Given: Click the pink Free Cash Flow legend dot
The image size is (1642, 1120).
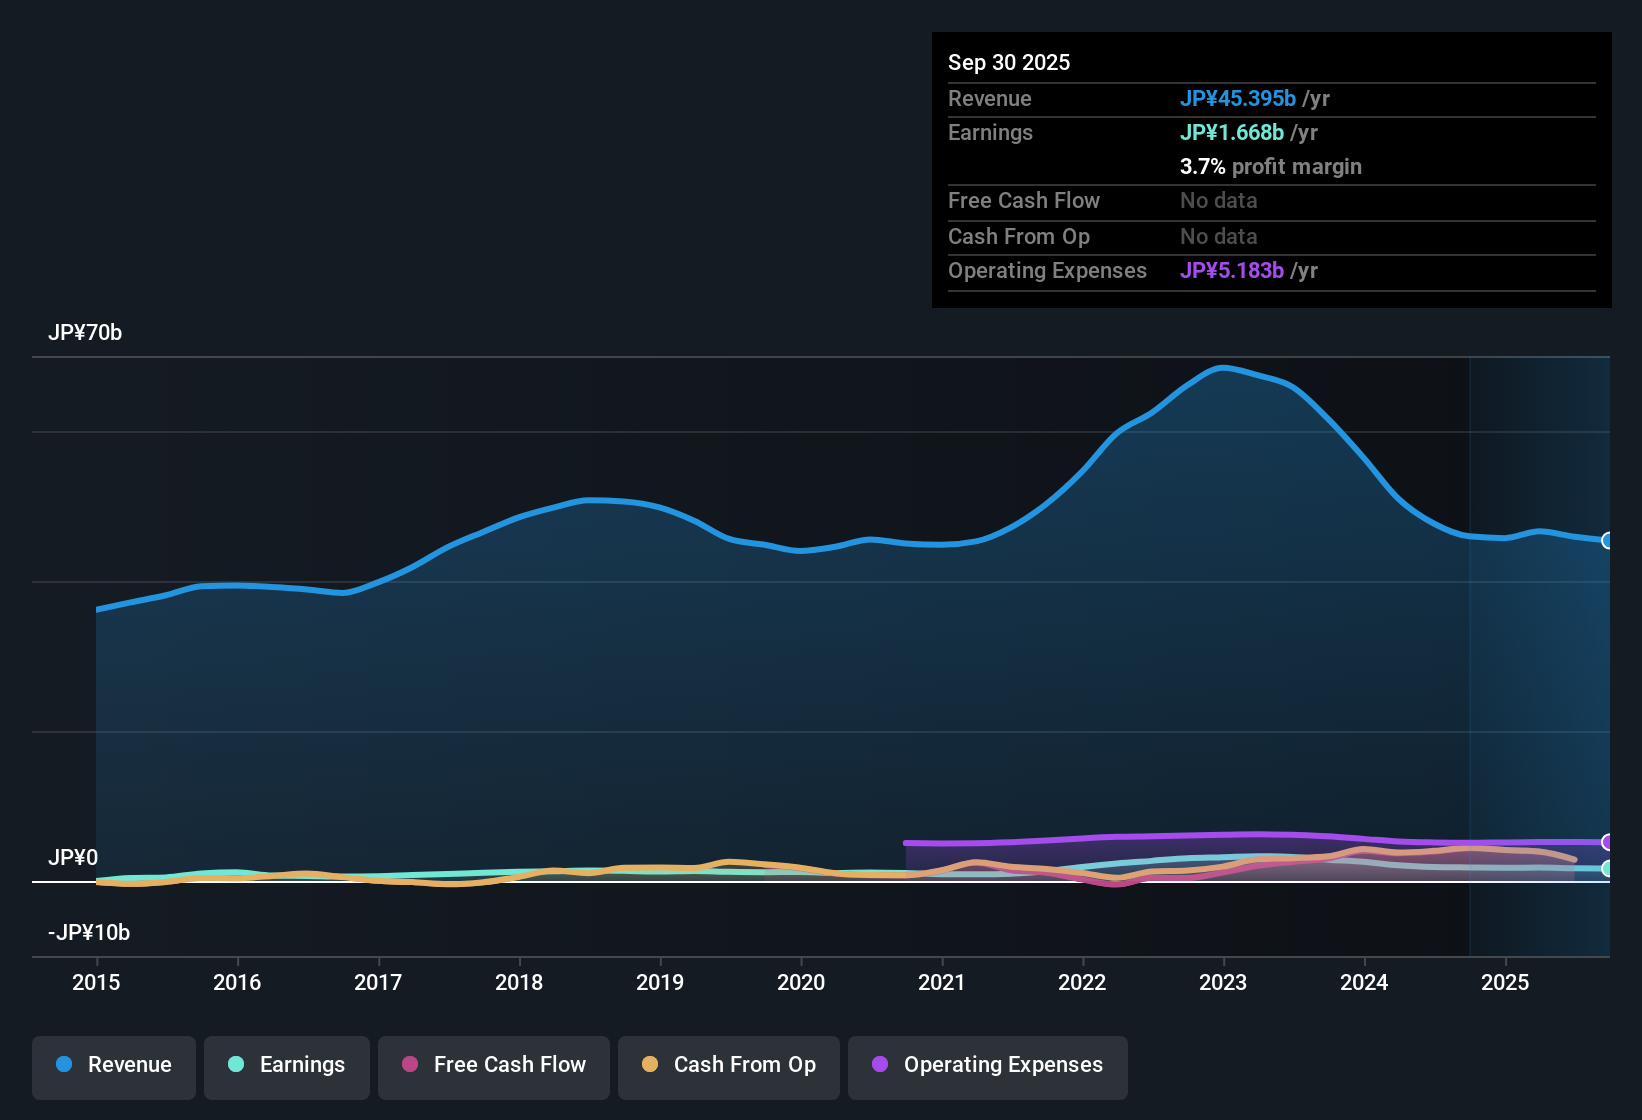Looking at the screenshot, I should 409,1065.
